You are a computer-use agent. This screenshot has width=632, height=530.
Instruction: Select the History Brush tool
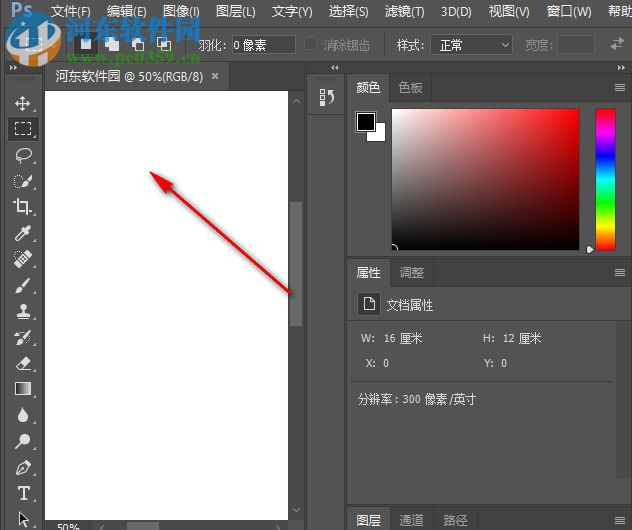[x=23, y=338]
